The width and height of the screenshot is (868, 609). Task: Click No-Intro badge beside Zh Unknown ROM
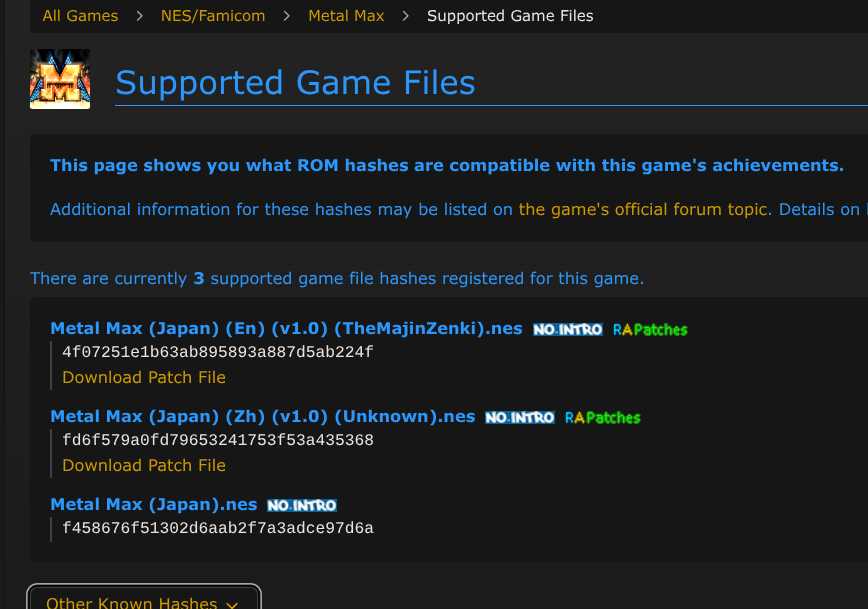[520, 417]
